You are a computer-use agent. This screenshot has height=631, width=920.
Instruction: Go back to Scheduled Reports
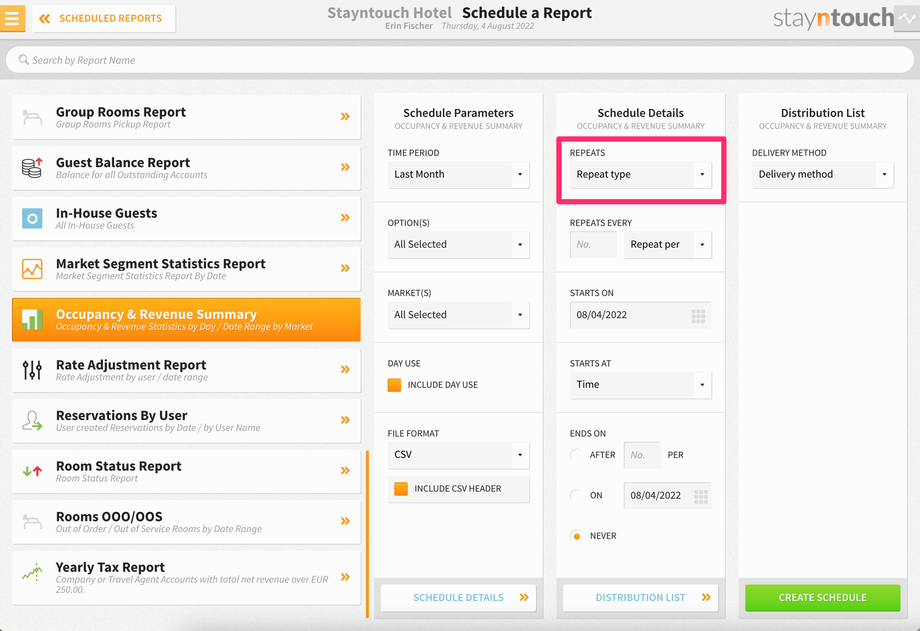tap(103, 18)
